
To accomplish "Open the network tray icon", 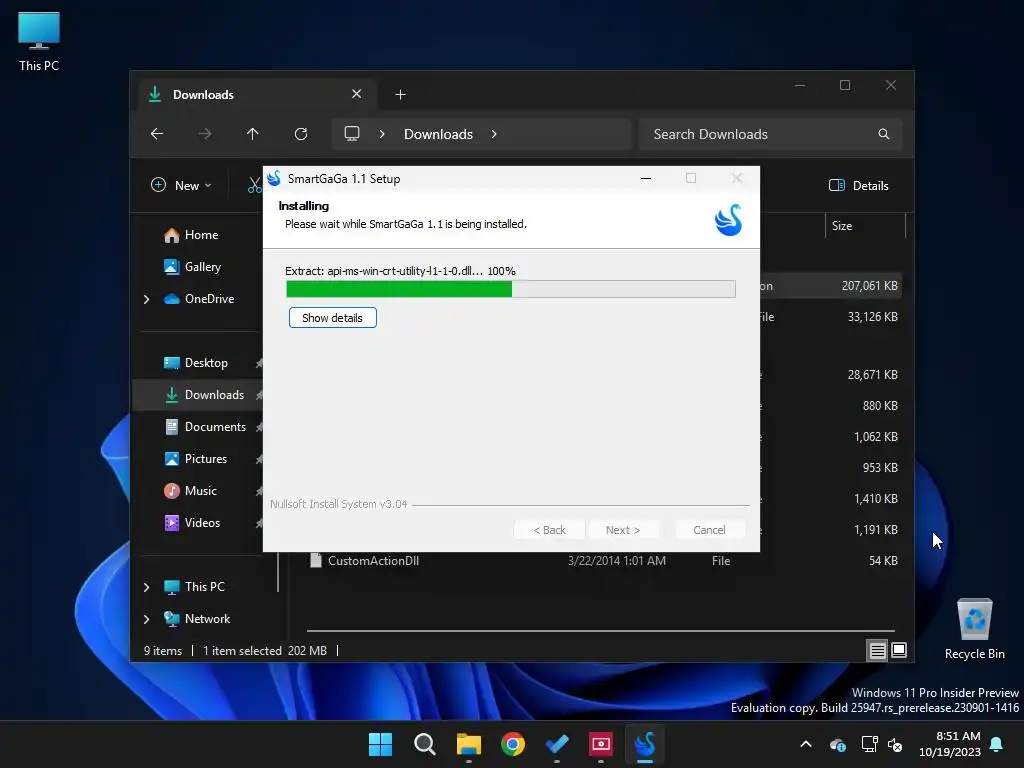I will pos(869,744).
